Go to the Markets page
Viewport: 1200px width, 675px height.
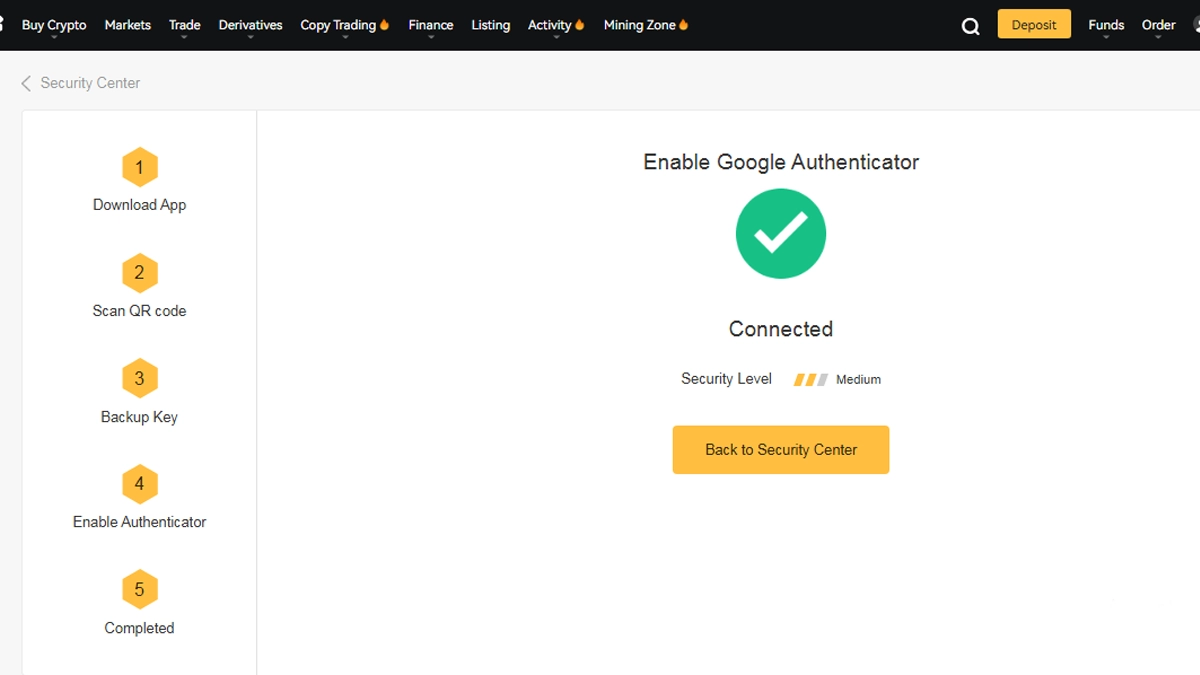click(x=128, y=25)
